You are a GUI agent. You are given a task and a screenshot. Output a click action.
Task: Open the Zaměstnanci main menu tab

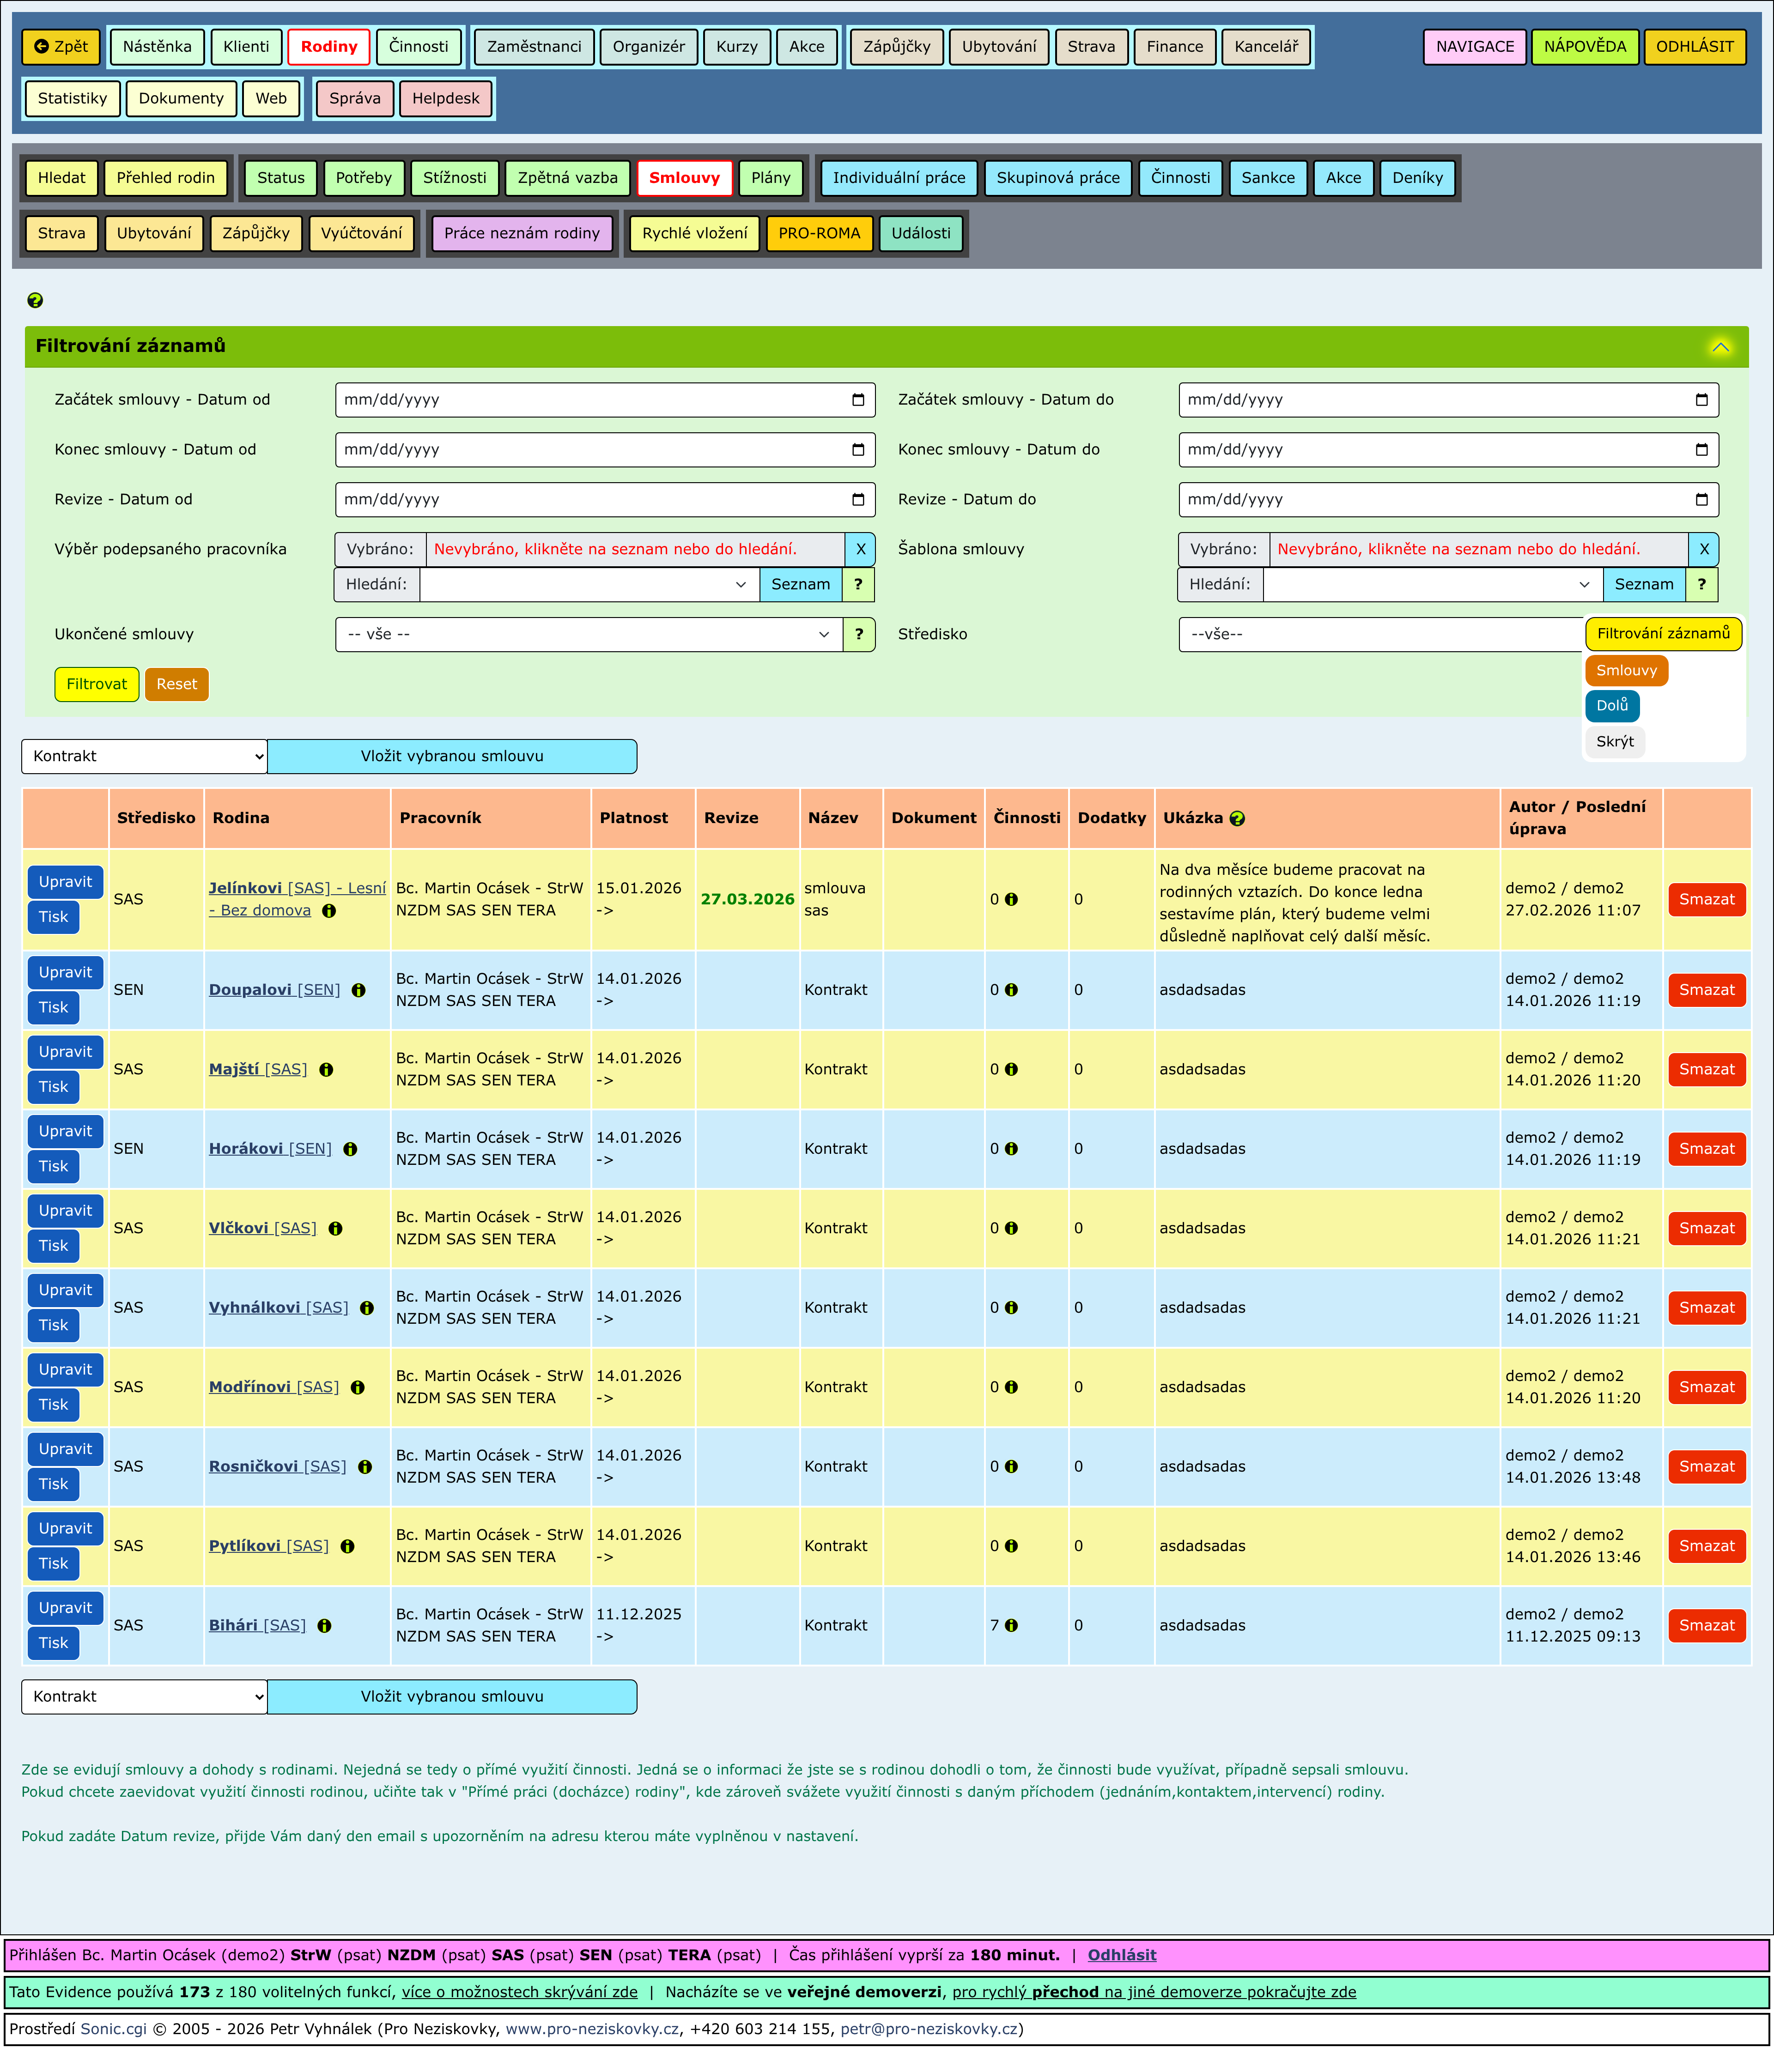pyautogui.click(x=534, y=47)
